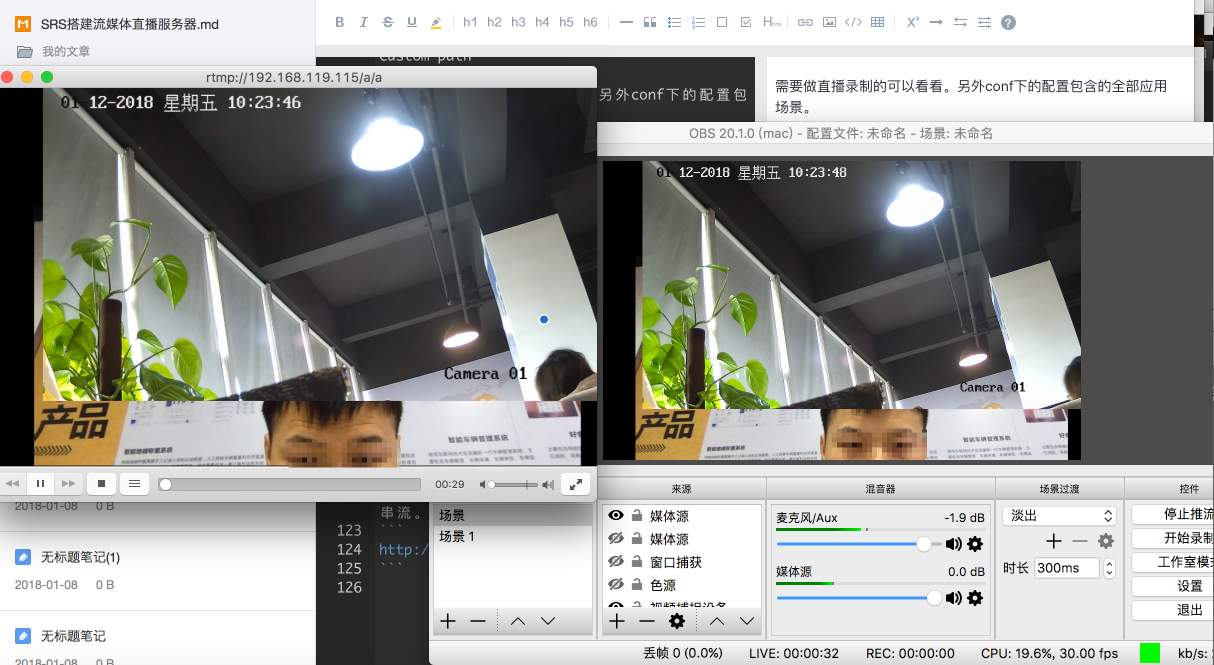1214x665 pixels.
Task: Open 媒体源 mixer gear settings
Action: coord(975,597)
